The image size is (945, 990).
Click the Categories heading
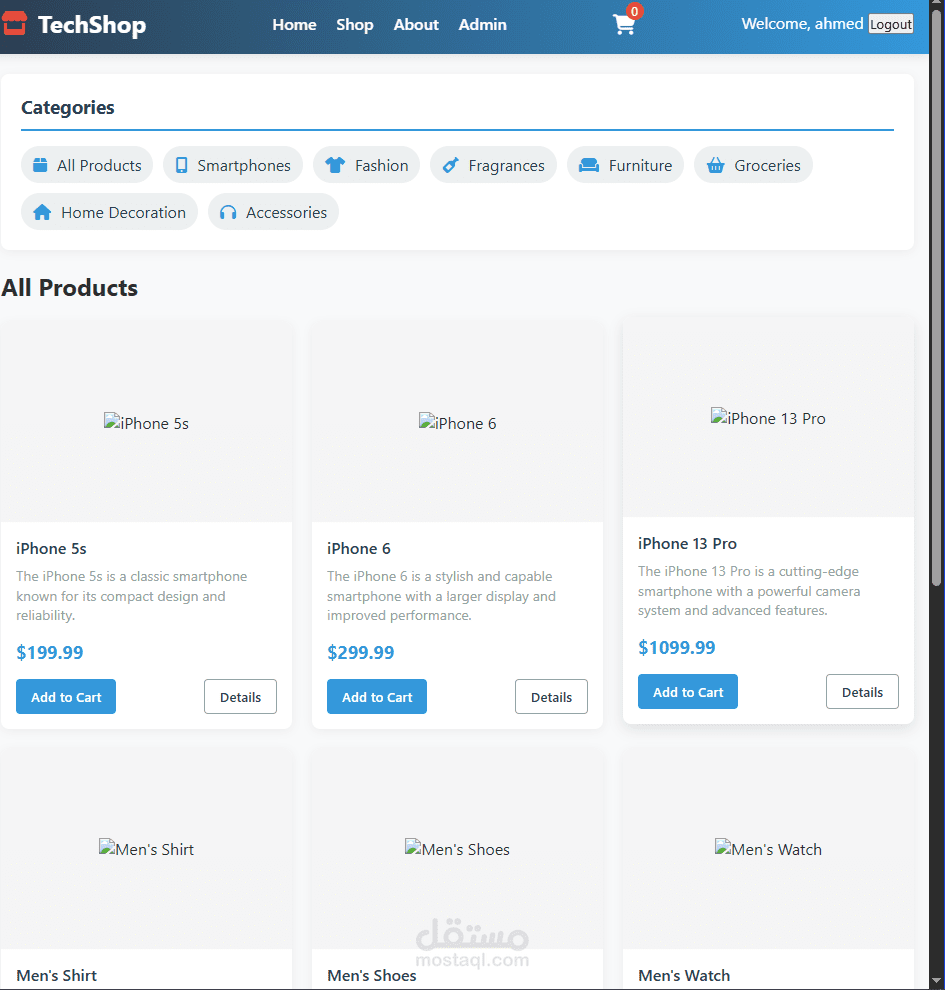click(x=68, y=107)
